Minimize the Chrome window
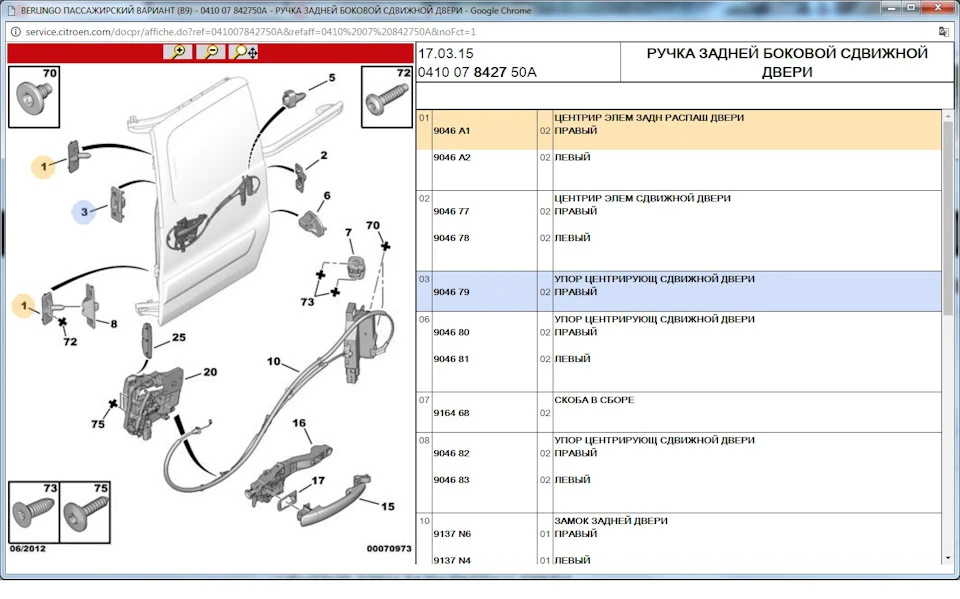 (x=892, y=8)
